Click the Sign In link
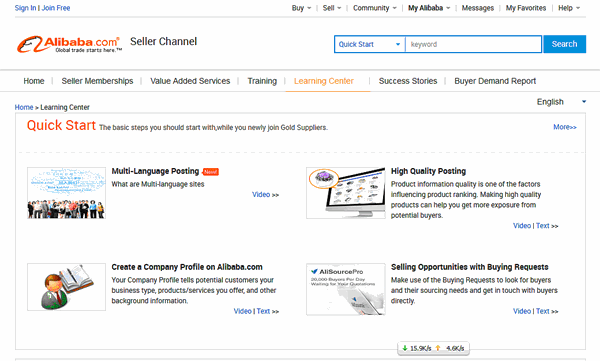 pos(25,8)
